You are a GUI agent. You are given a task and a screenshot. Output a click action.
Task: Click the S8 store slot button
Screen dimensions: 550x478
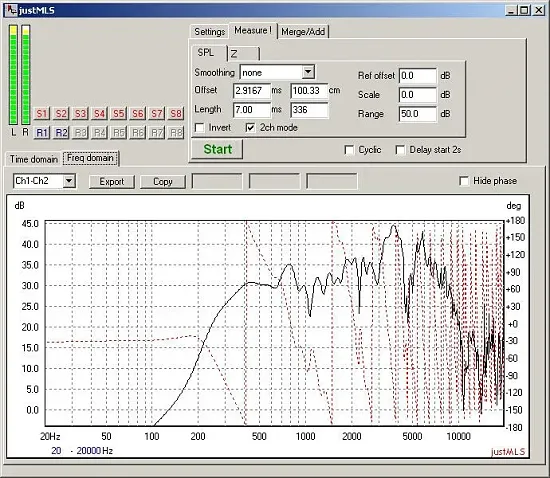pyautogui.click(x=176, y=114)
